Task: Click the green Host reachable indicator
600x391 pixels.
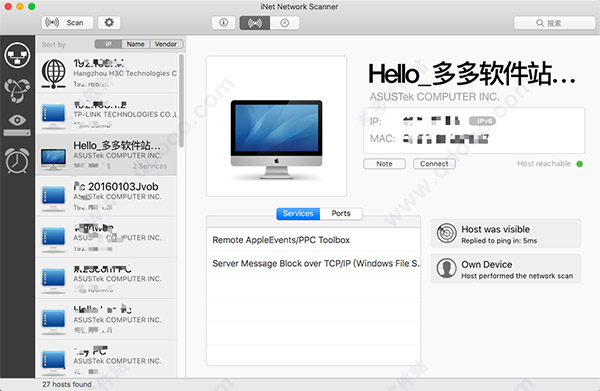Action: pyautogui.click(x=580, y=164)
